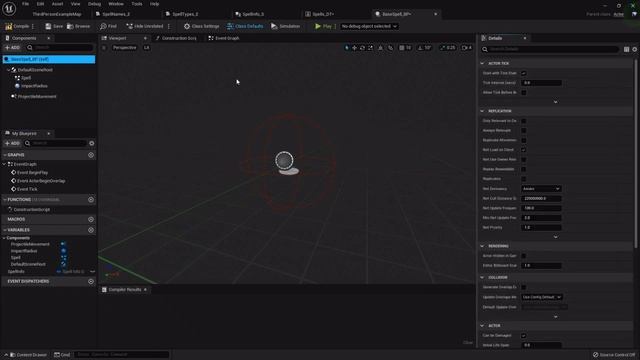Open the Unreal Engine logo button
Image resolution: width=640 pixels, height=360 pixels.
pyautogui.click(x=9, y=8)
